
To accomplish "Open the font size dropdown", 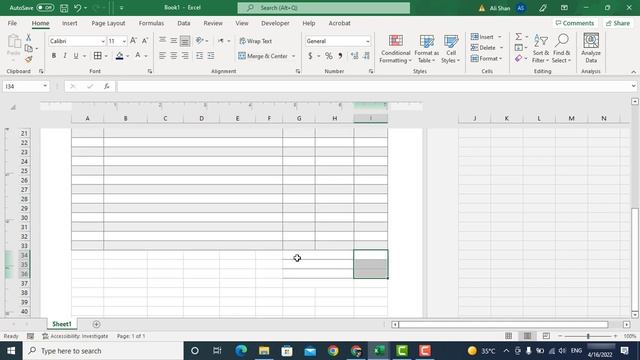I will point(124,41).
